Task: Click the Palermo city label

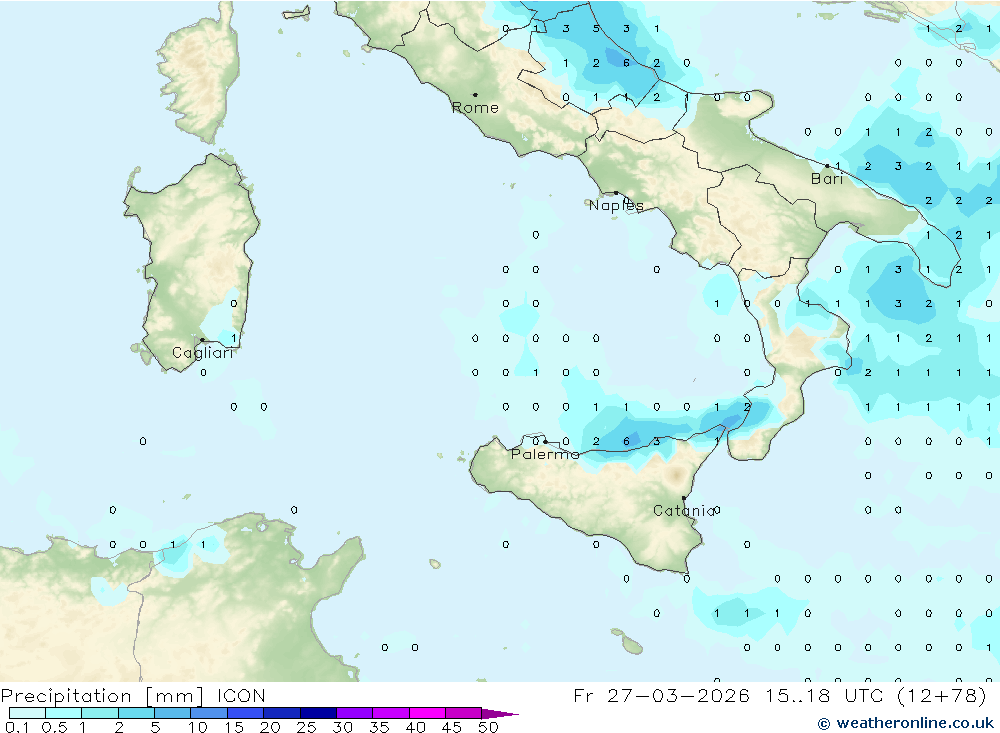Action: point(545,454)
